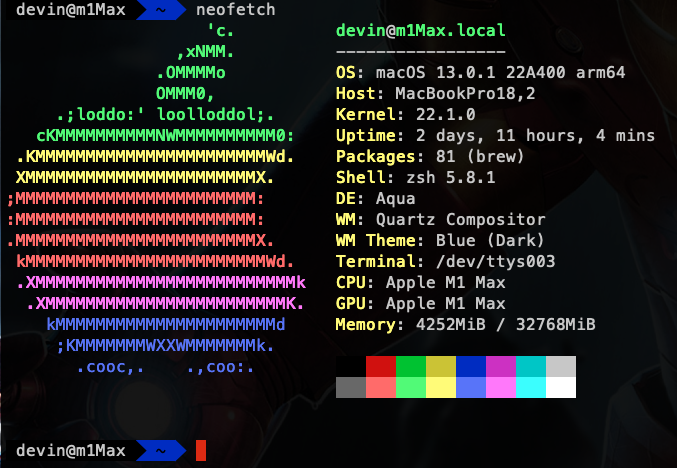
Task: Click the bright pink color block
Action: (x=501, y=387)
